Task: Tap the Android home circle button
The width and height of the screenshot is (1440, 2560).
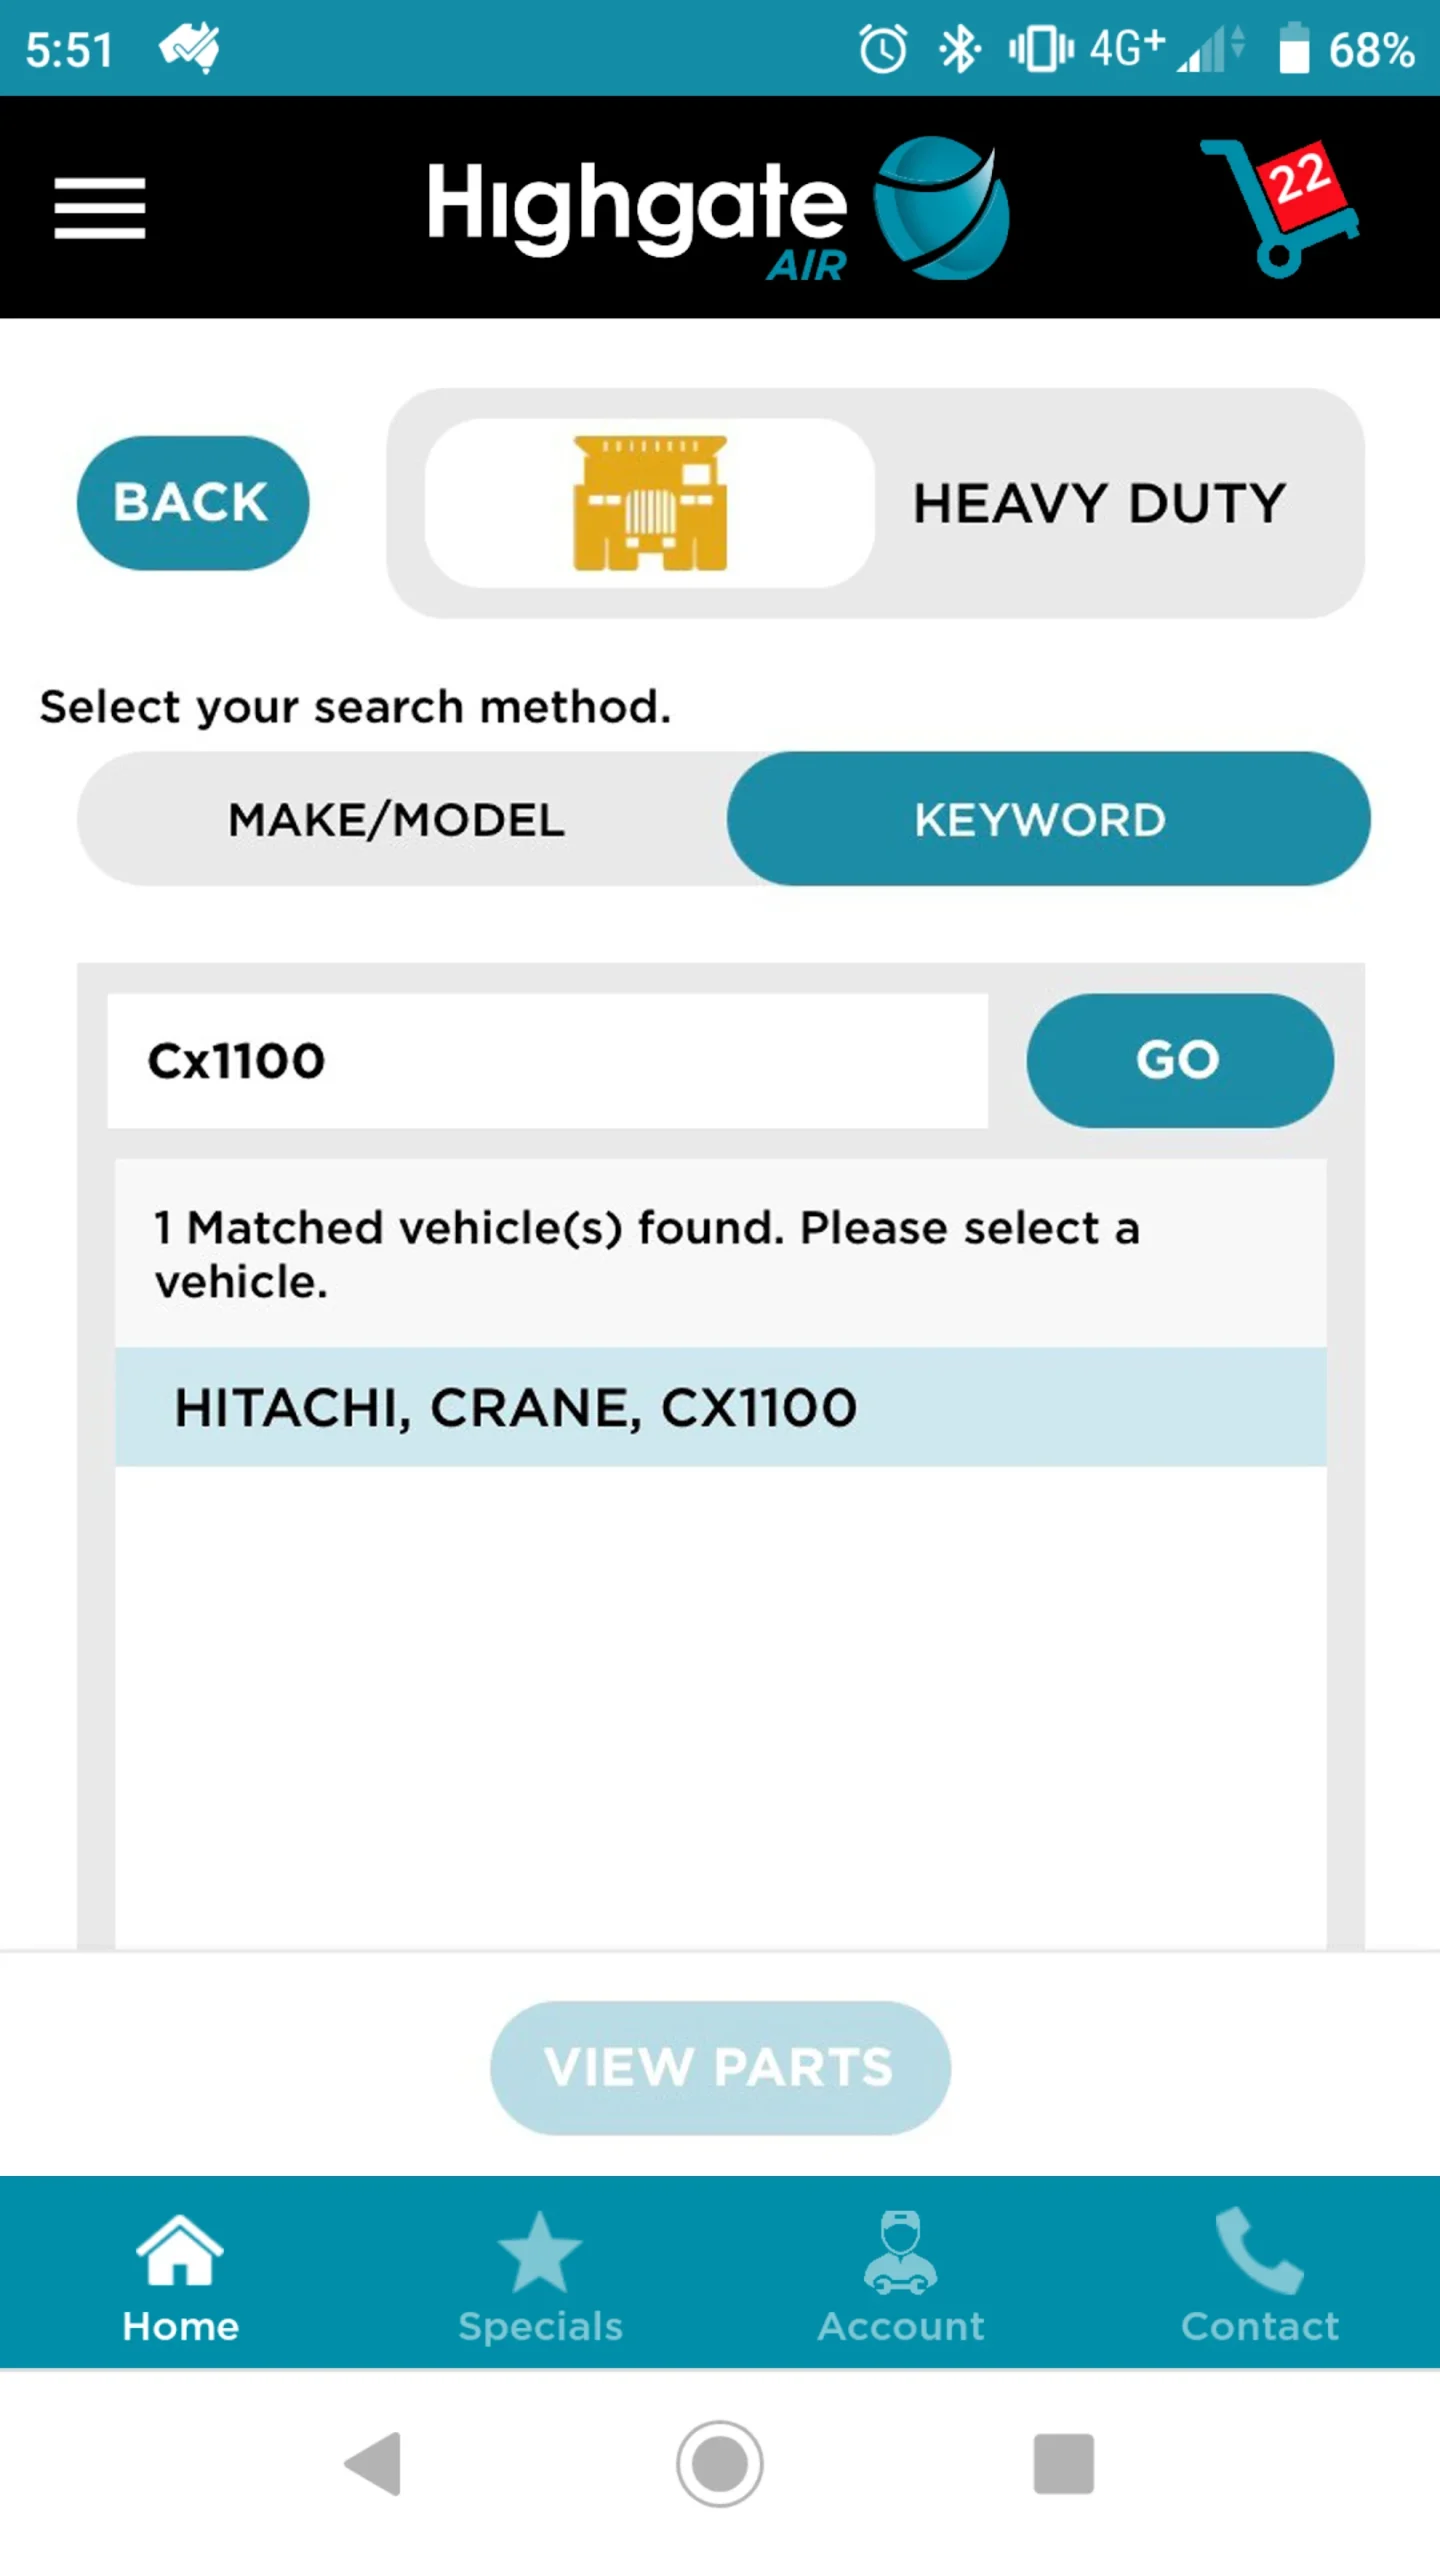Action: tap(719, 2463)
